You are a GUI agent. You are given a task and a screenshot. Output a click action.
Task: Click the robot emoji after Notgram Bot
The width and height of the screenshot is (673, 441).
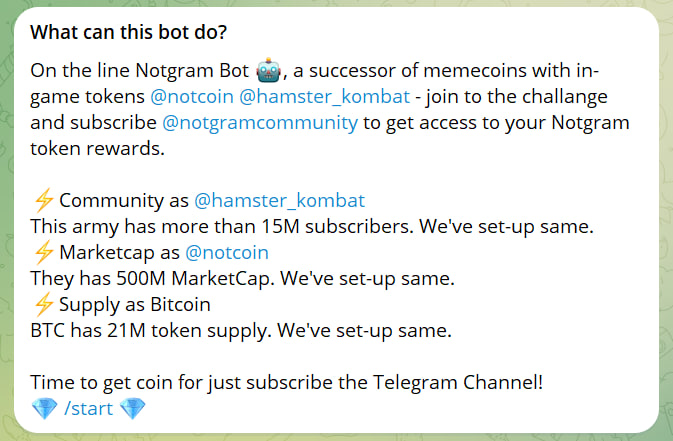[268, 71]
